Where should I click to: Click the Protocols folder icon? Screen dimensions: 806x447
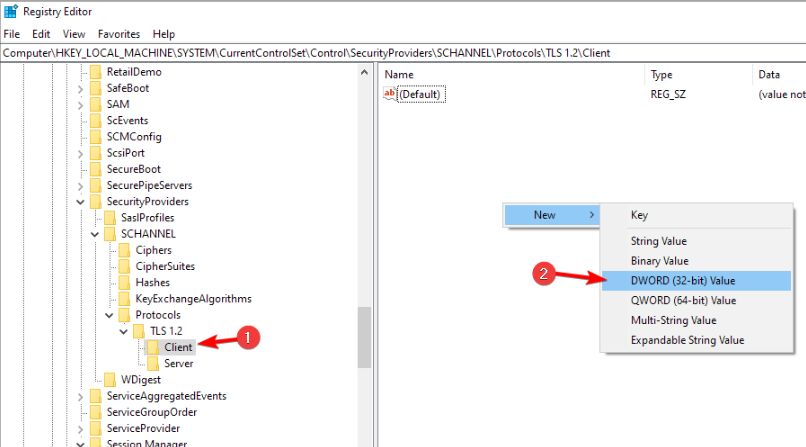(x=124, y=315)
